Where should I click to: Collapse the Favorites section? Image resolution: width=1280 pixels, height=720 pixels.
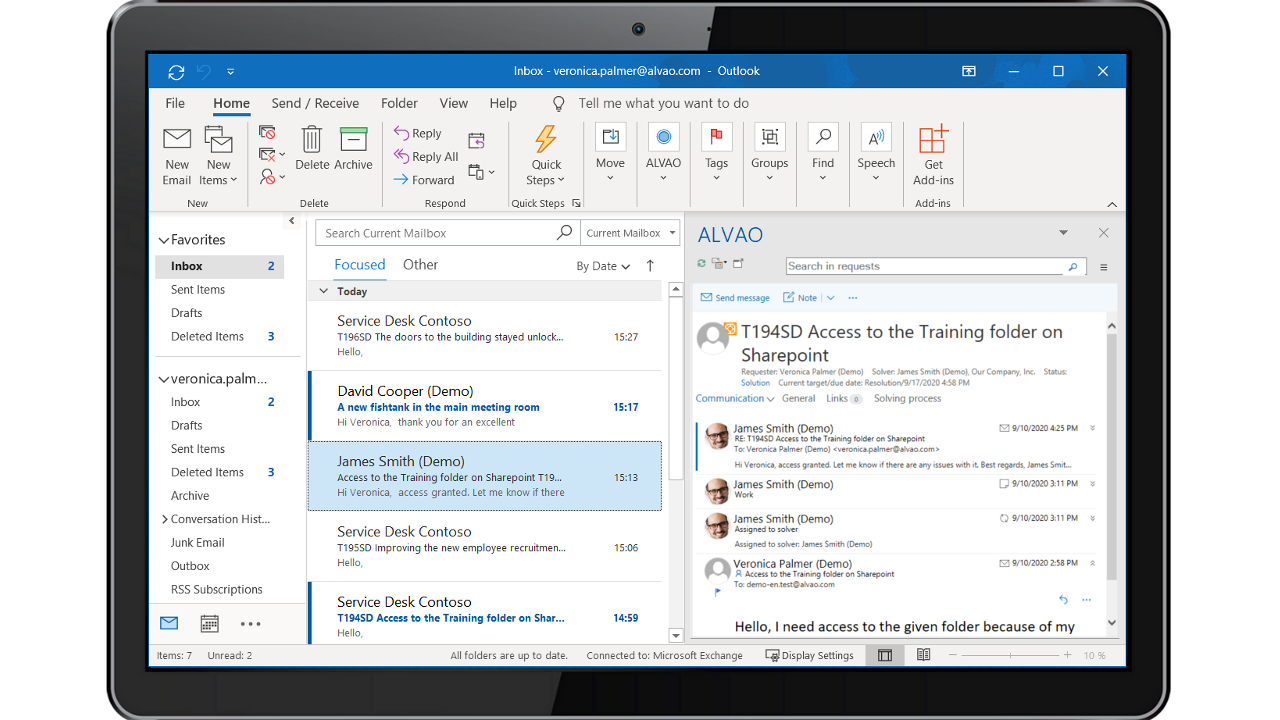[x=164, y=240]
